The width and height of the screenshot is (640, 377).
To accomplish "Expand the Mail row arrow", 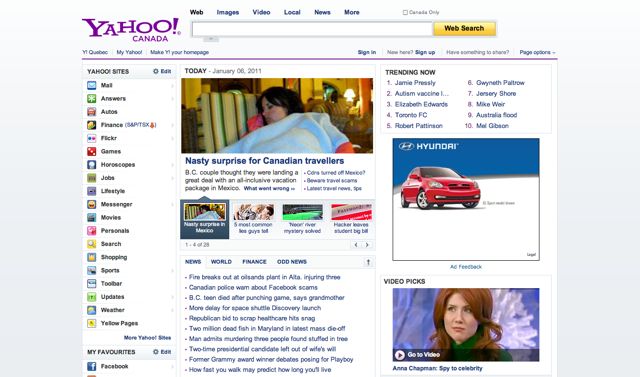I will (x=172, y=86).
